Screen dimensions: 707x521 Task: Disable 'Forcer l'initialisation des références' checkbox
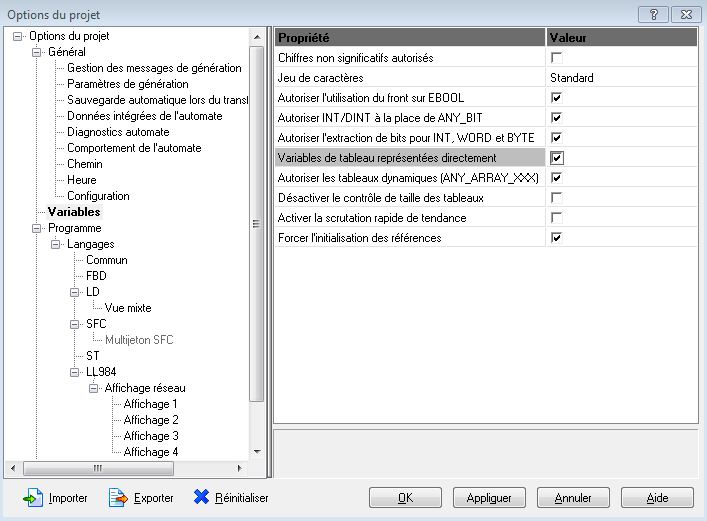tap(557, 238)
